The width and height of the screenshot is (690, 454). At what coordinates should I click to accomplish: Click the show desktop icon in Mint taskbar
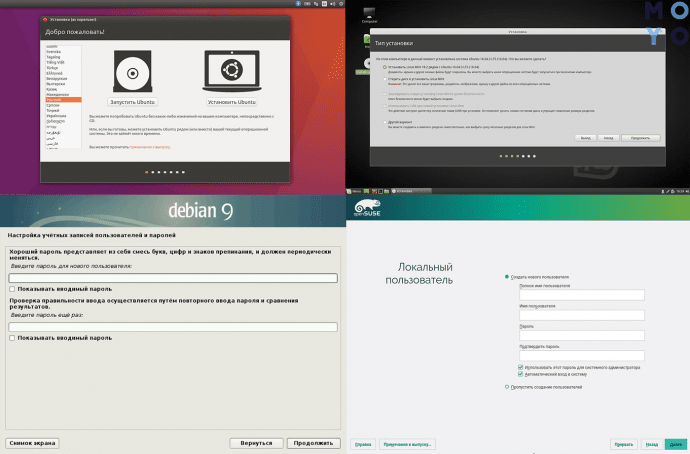coord(366,191)
